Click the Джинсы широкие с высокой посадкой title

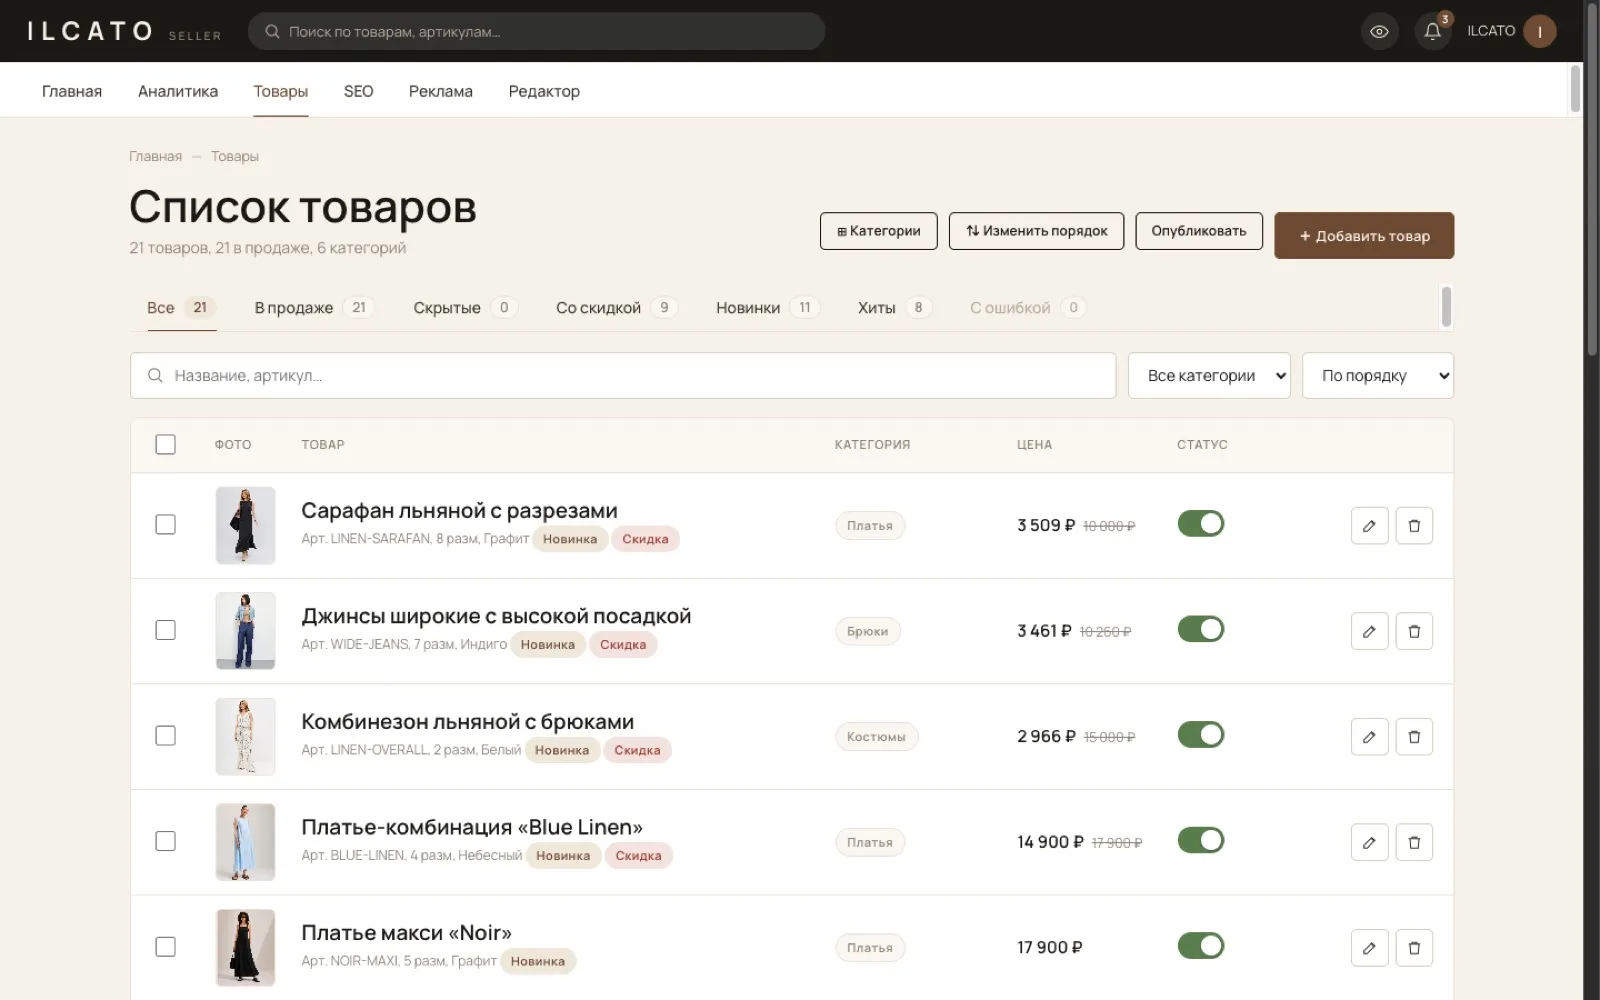point(496,616)
